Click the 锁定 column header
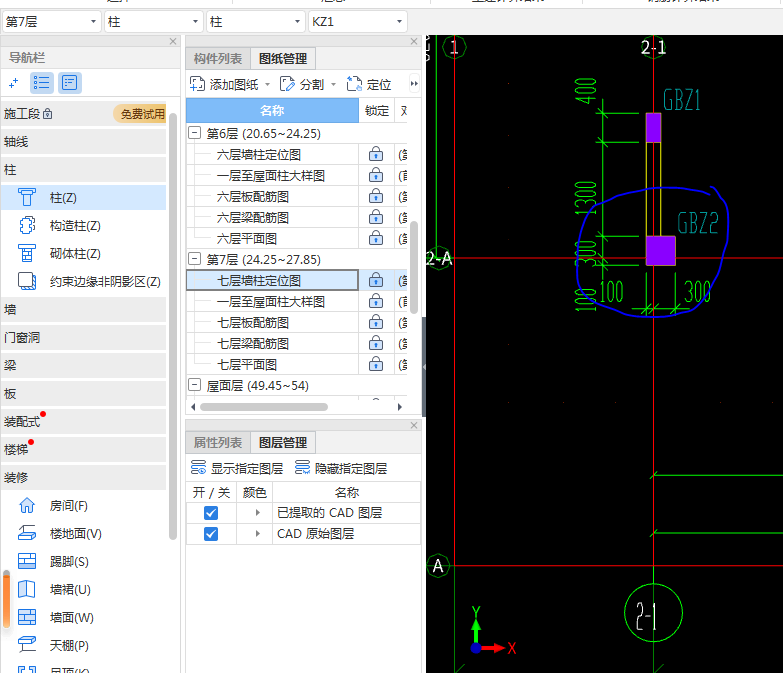This screenshot has height=673, width=783. [377, 110]
